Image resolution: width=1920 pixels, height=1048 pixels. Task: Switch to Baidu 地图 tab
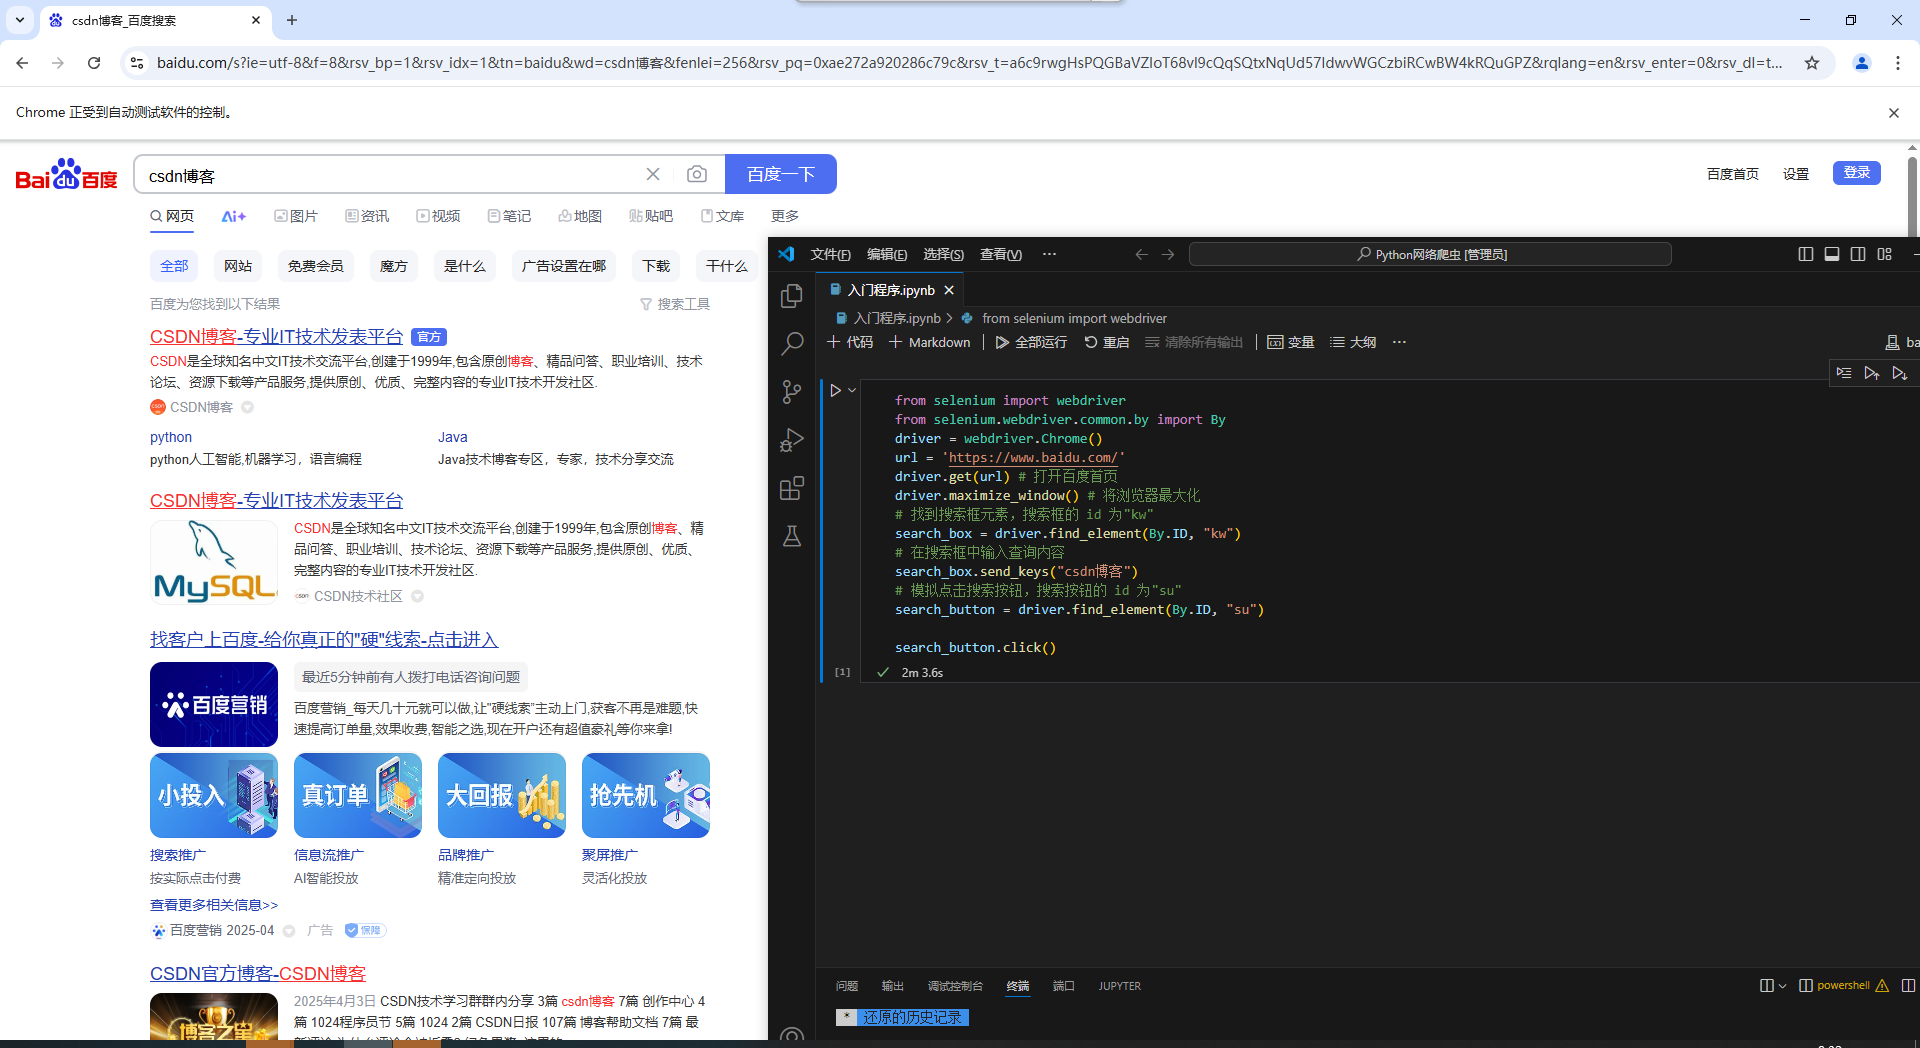[x=580, y=216]
